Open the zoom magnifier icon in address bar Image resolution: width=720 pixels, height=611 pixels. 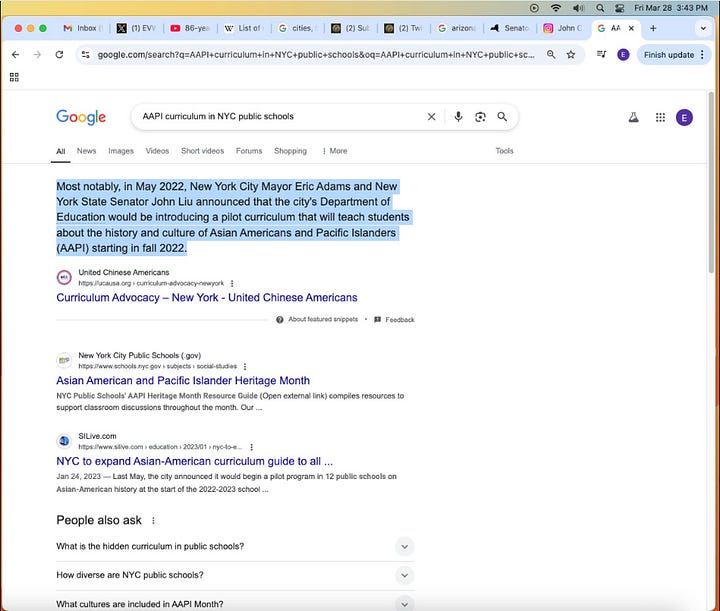551,55
